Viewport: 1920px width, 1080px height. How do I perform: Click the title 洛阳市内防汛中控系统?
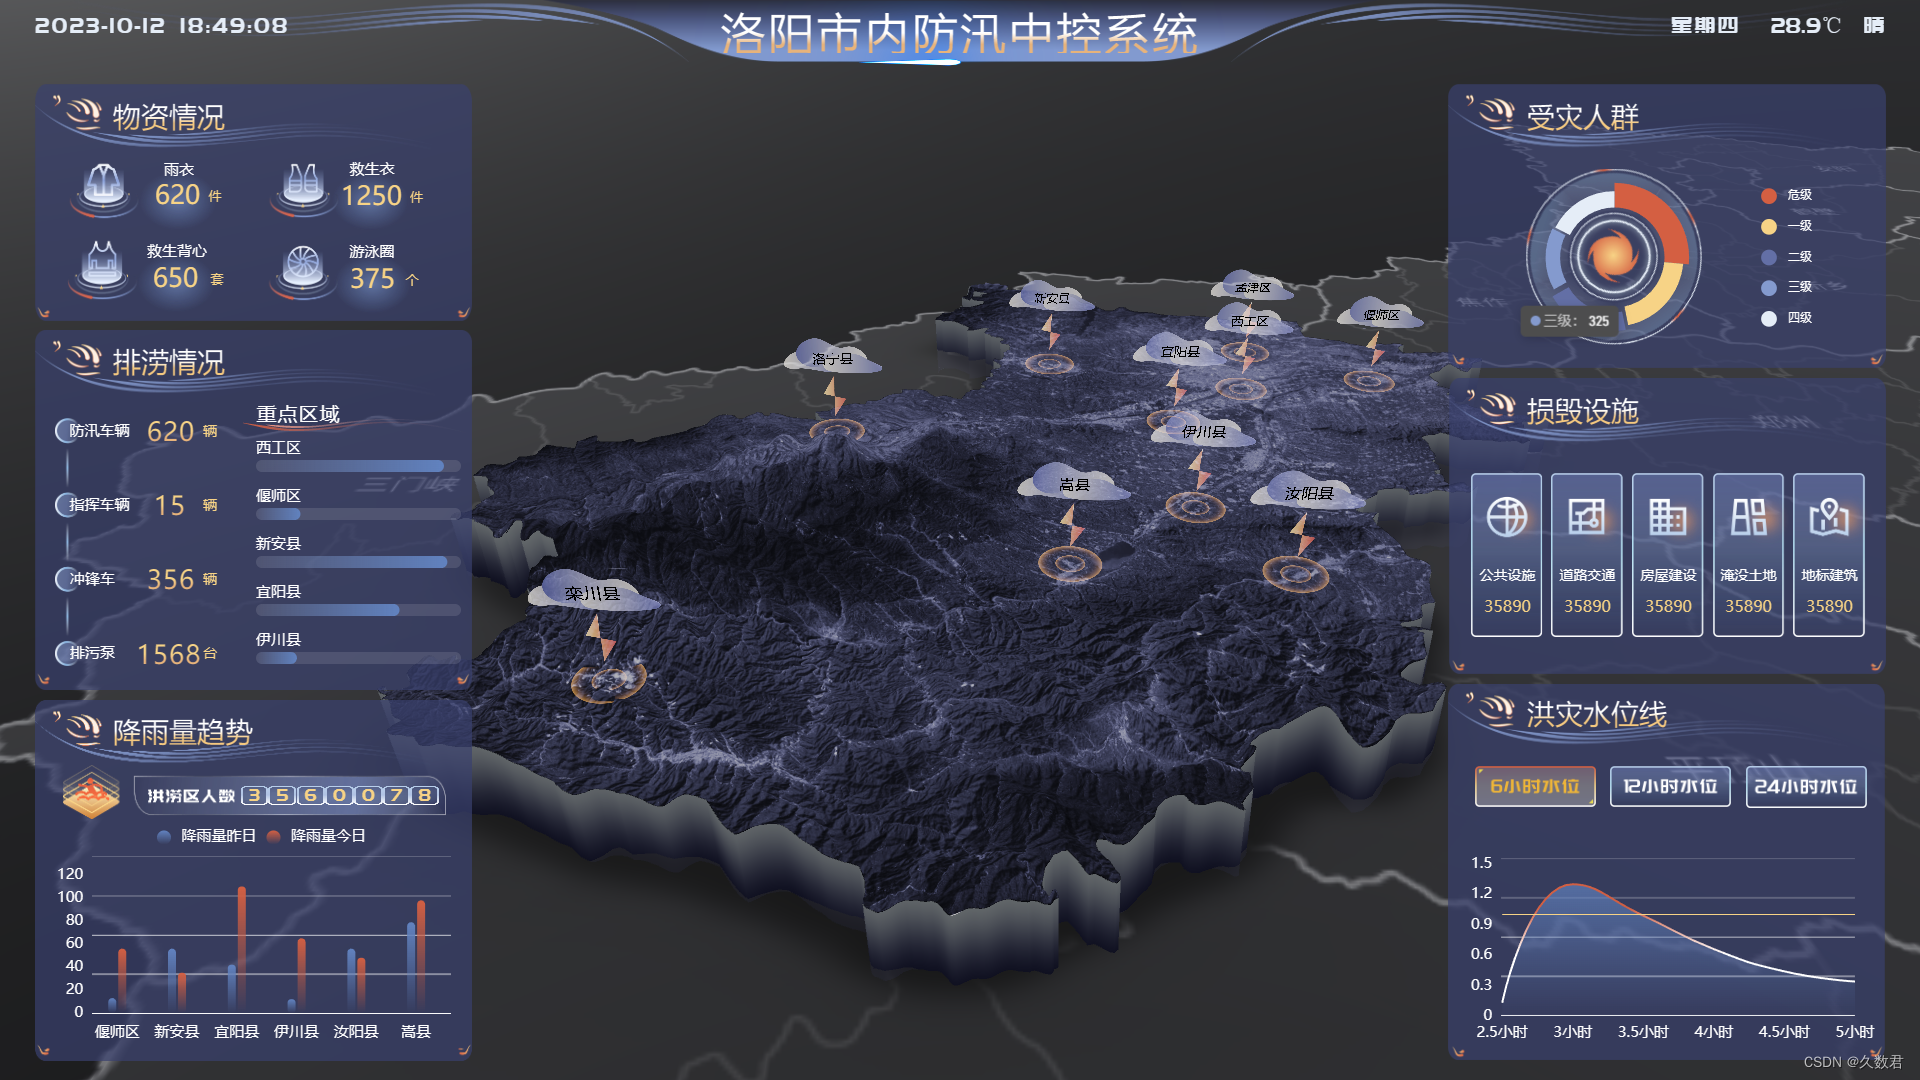point(958,34)
